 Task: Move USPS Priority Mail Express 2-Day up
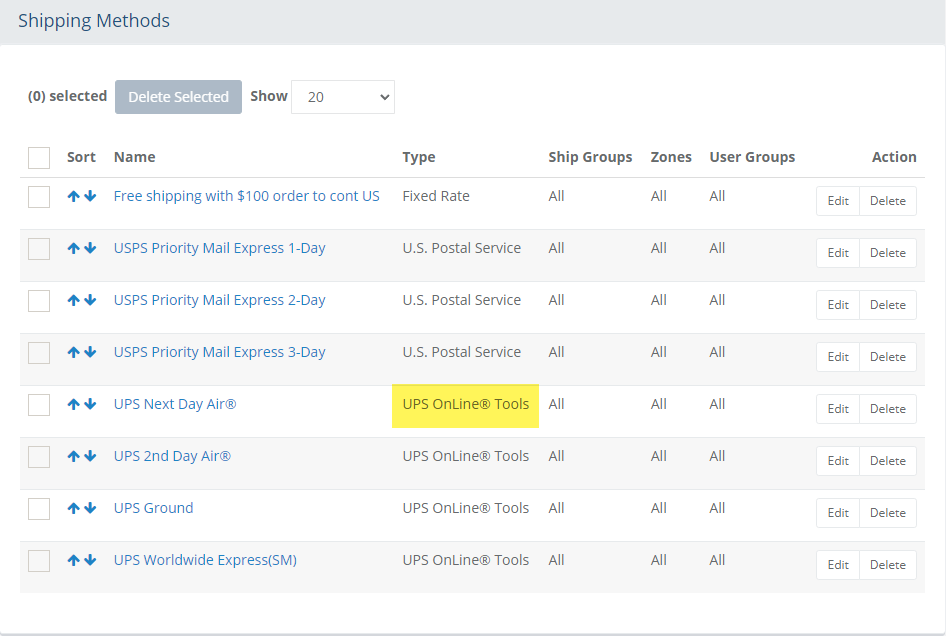tap(73, 300)
